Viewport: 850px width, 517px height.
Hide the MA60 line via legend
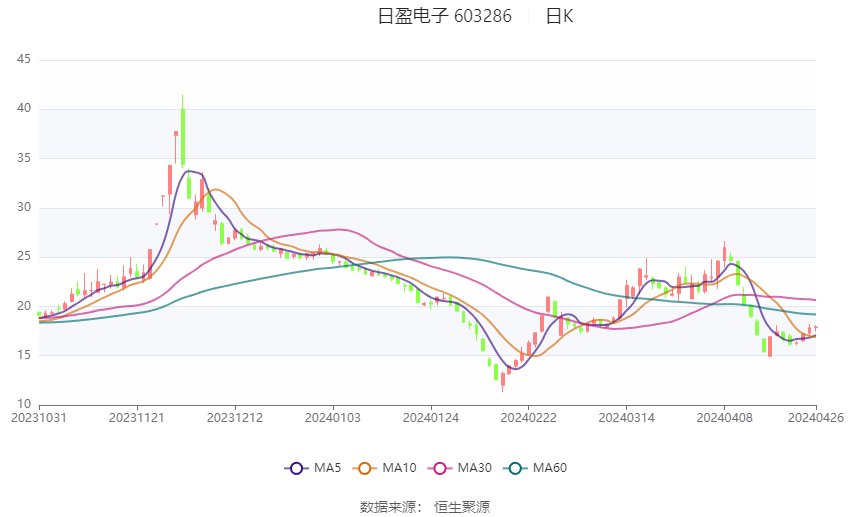tap(535, 468)
